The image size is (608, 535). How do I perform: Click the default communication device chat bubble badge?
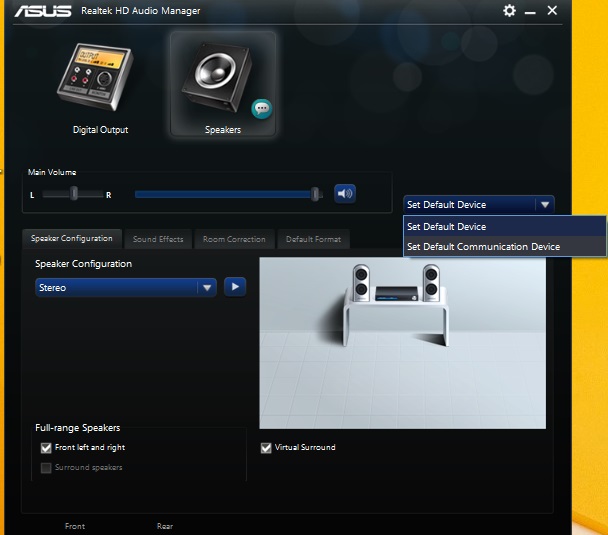[262, 109]
